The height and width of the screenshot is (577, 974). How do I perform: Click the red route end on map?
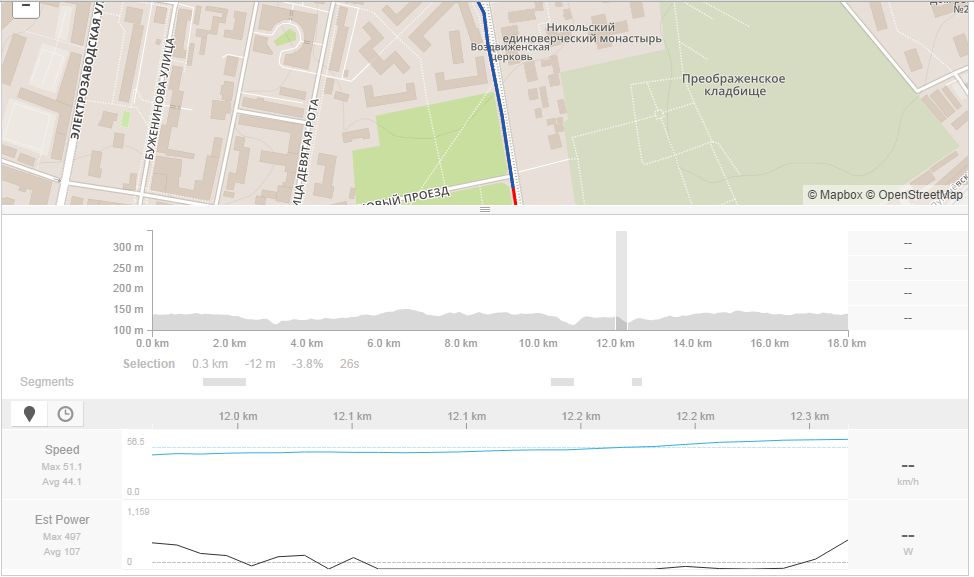(x=514, y=196)
